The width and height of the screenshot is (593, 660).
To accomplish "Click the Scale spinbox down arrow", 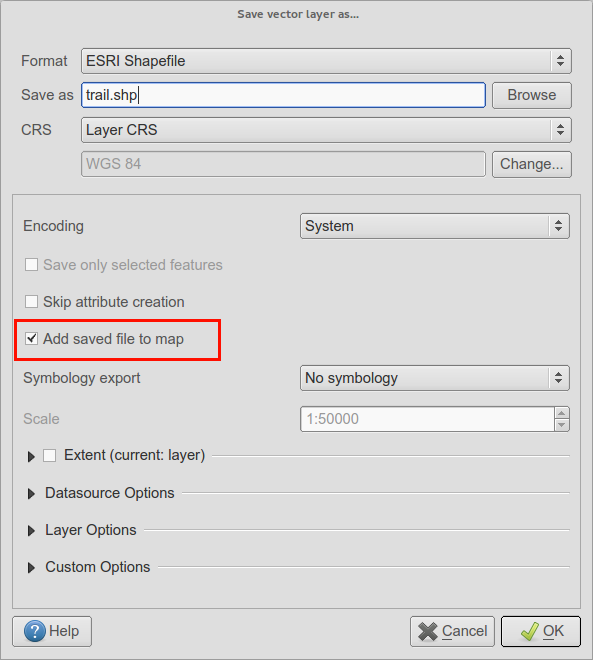I will point(561,425).
